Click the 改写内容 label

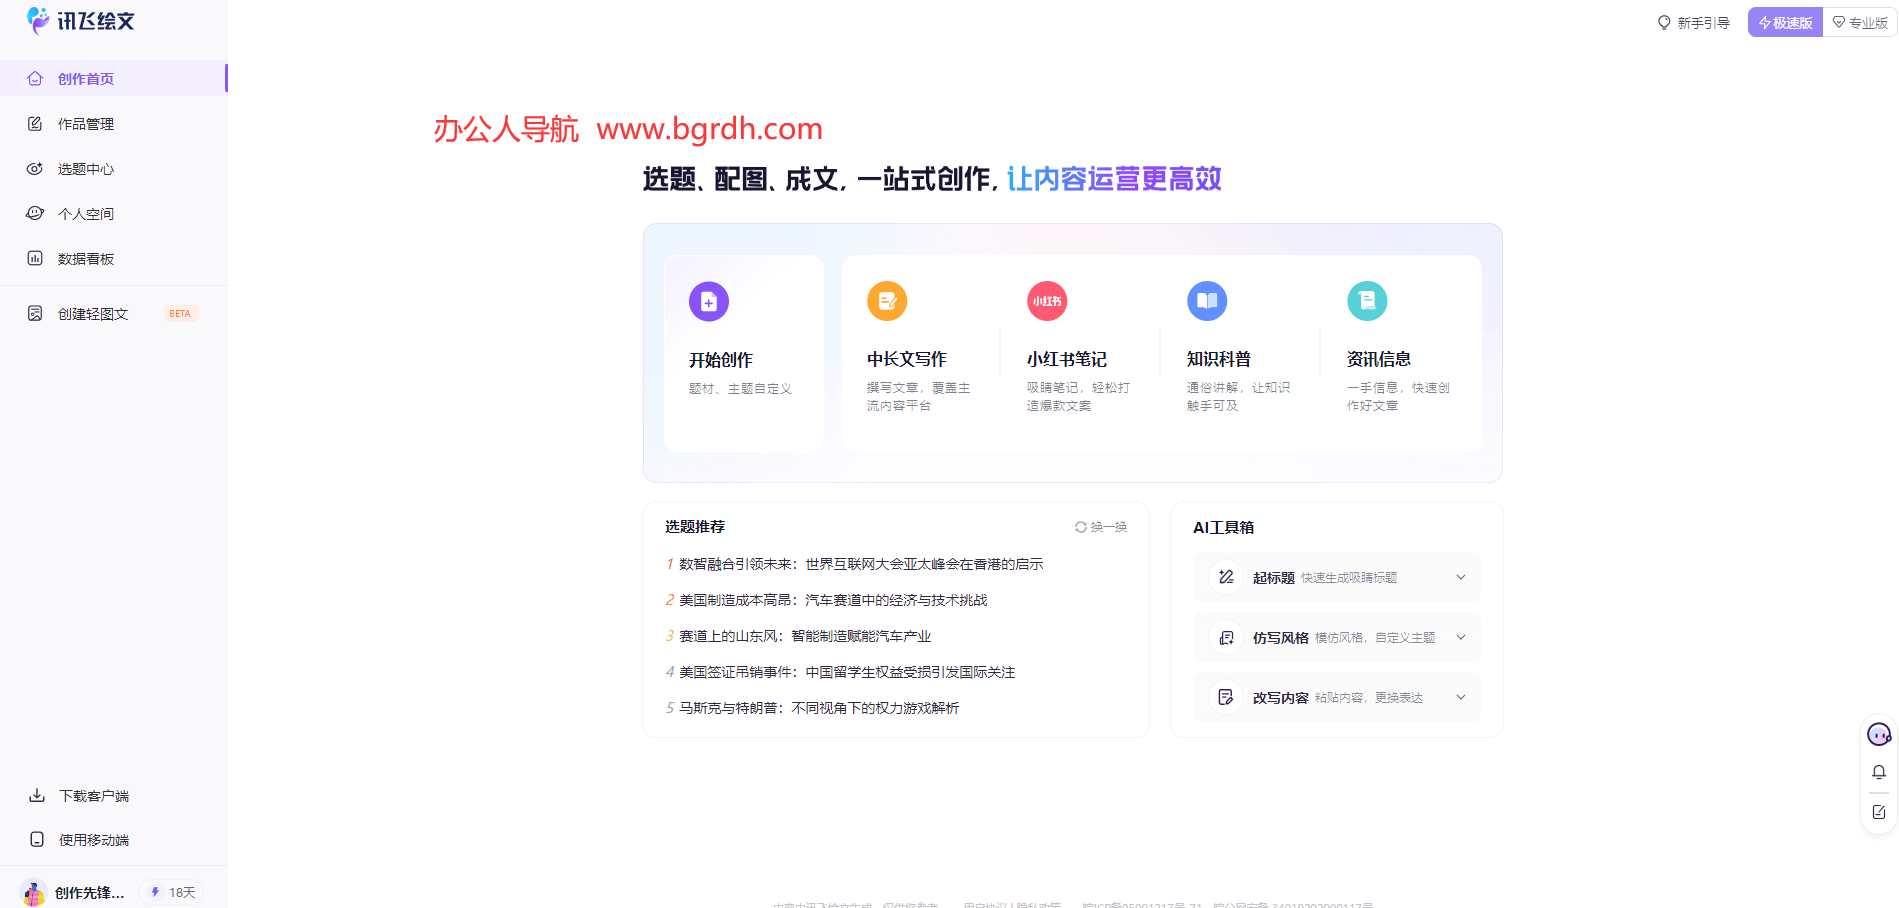click(1280, 697)
